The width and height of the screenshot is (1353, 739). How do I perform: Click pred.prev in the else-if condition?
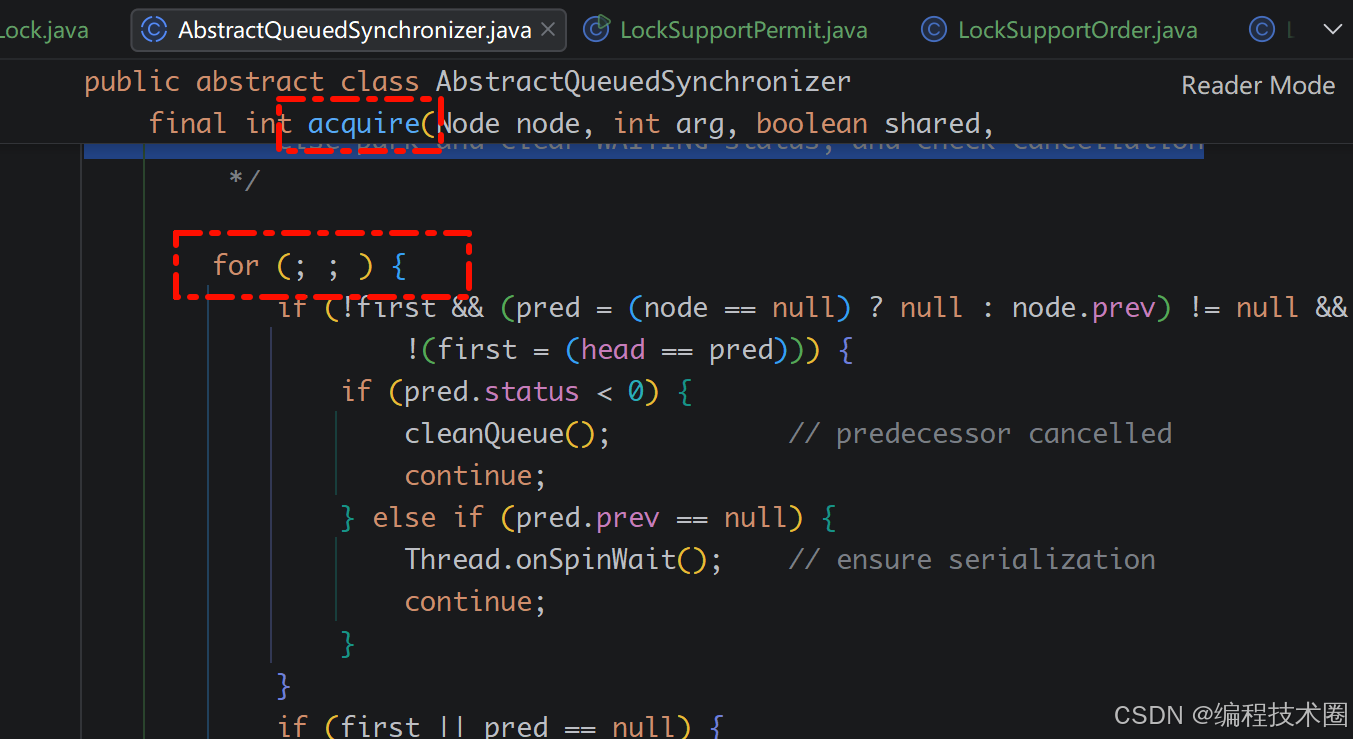(x=587, y=517)
